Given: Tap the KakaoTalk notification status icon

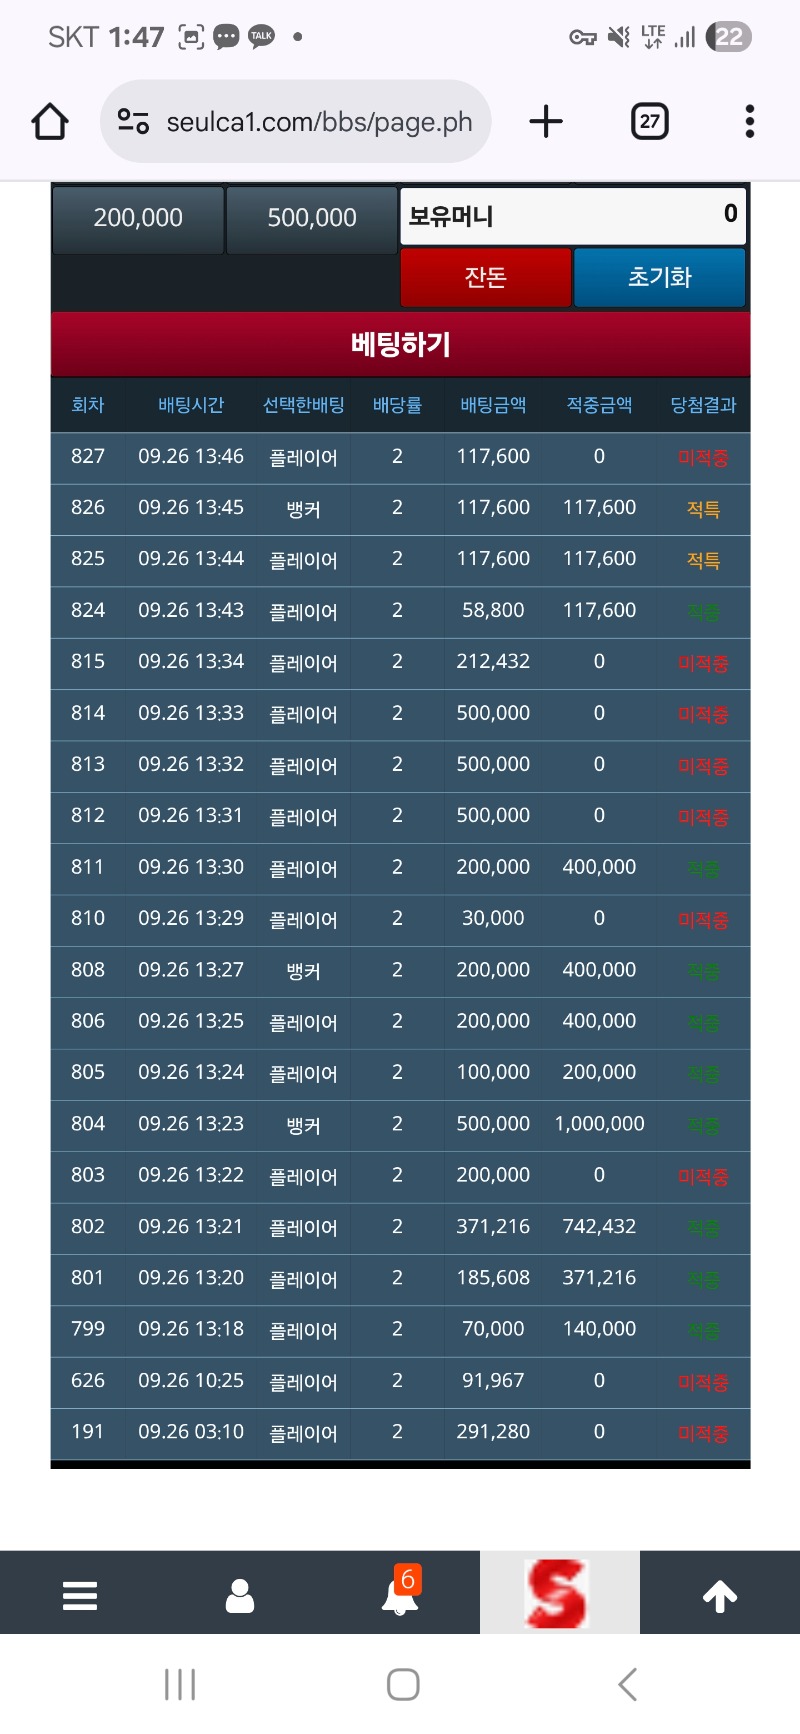Looking at the screenshot, I should 261,37.
